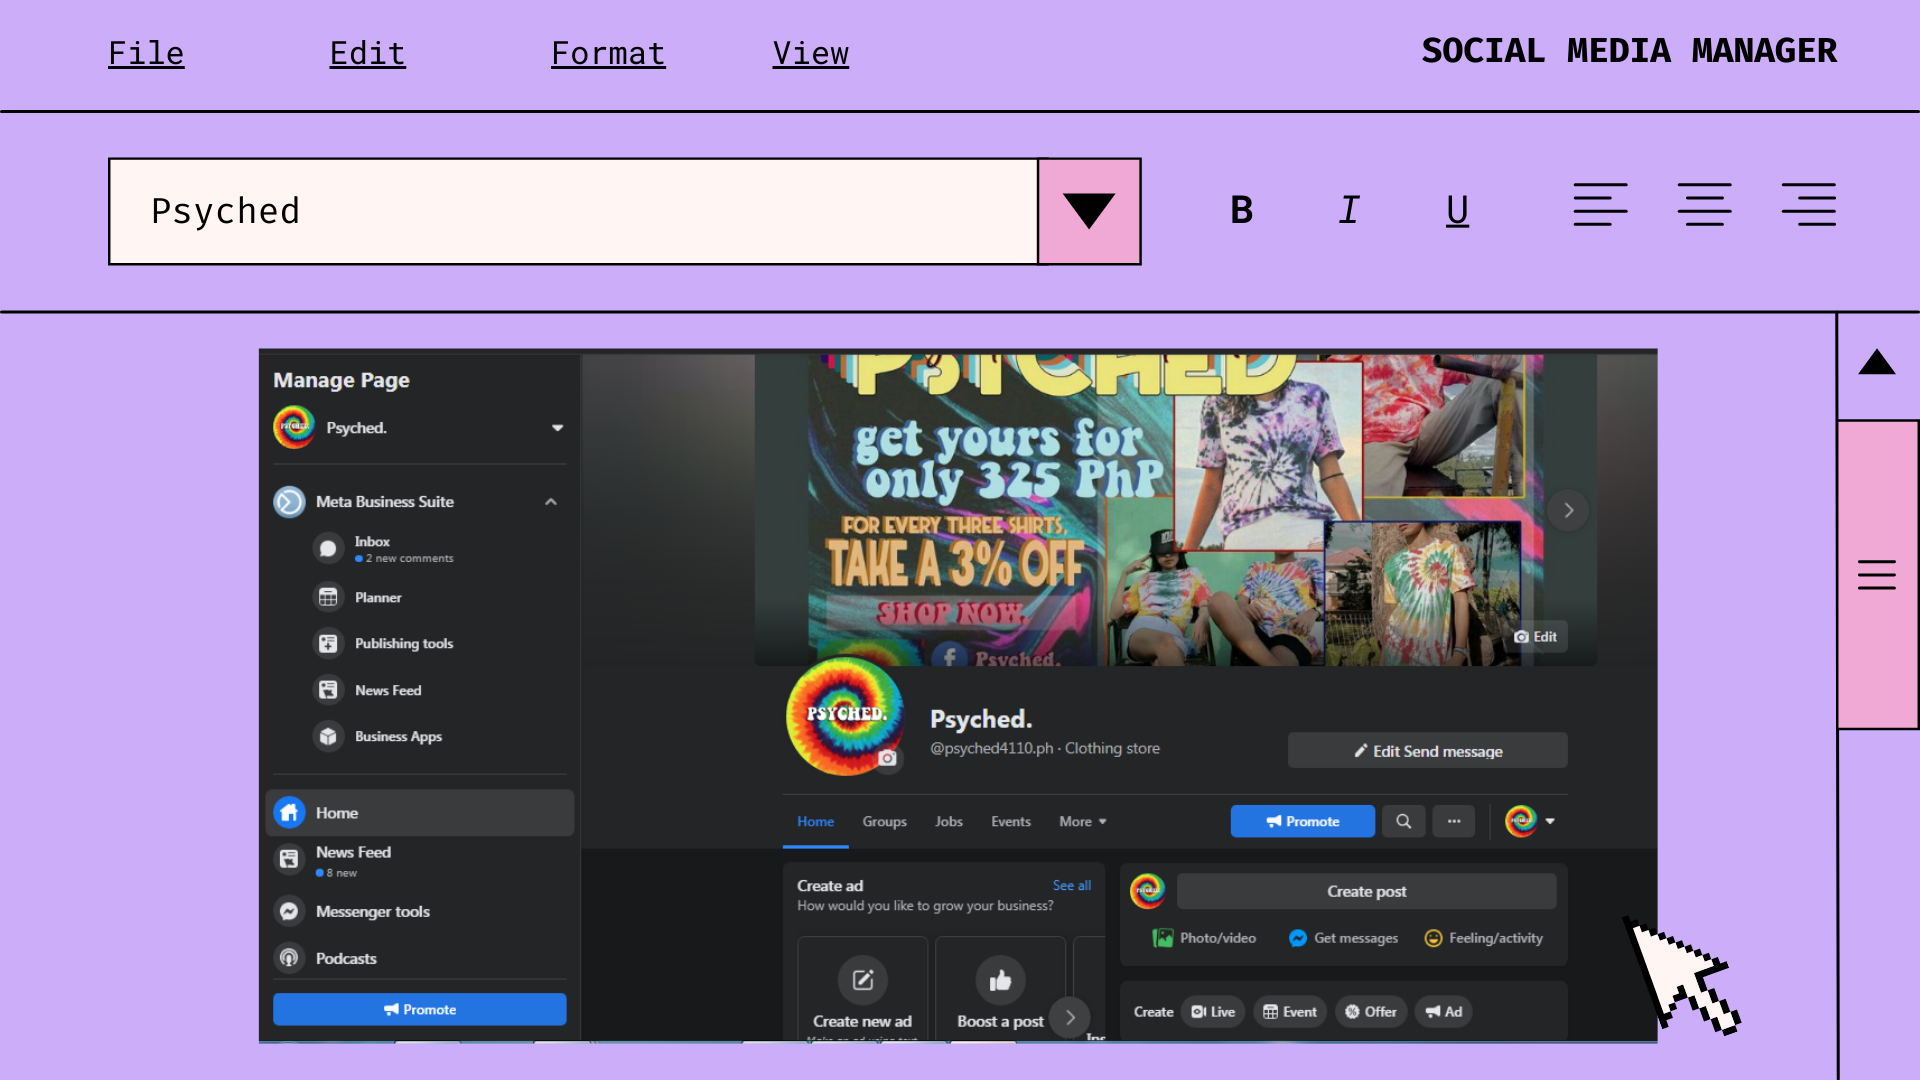Toggle italic formatting button
Image resolution: width=1920 pixels, height=1080 pixels.
pos(1349,210)
